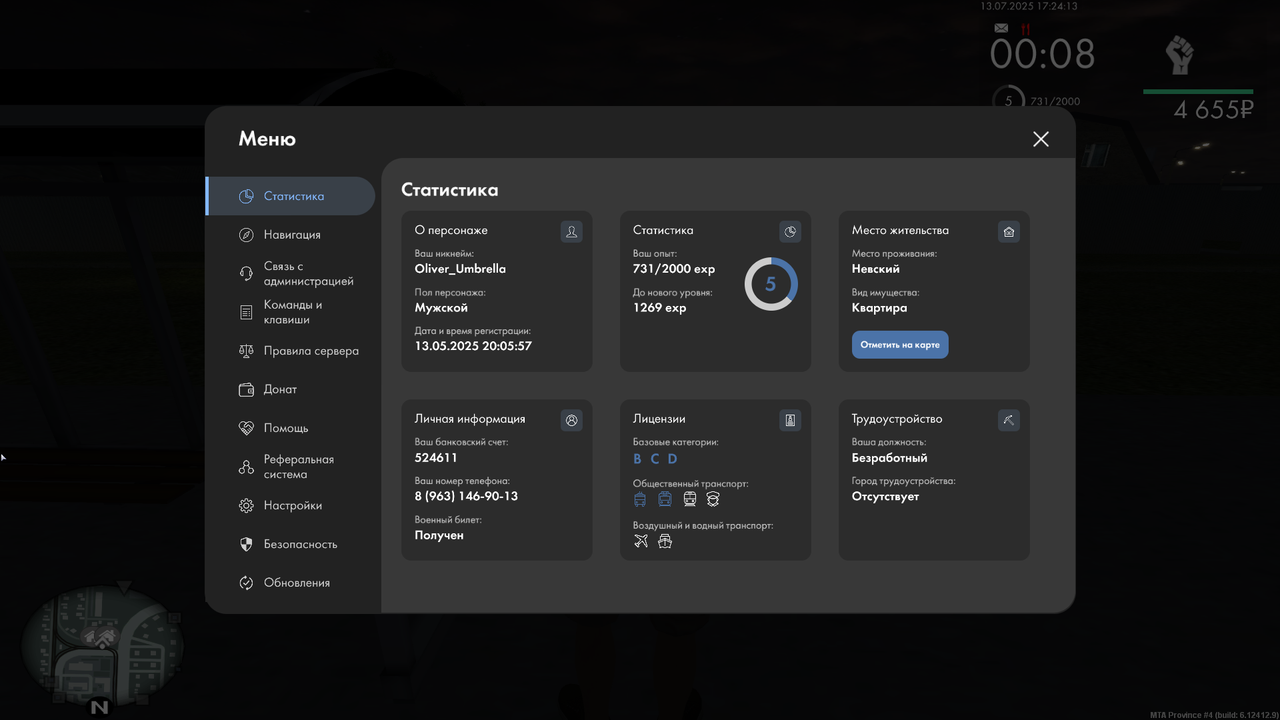Click license category letter B
This screenshot has width=1280, height=720.
click(x=637, y=459)
